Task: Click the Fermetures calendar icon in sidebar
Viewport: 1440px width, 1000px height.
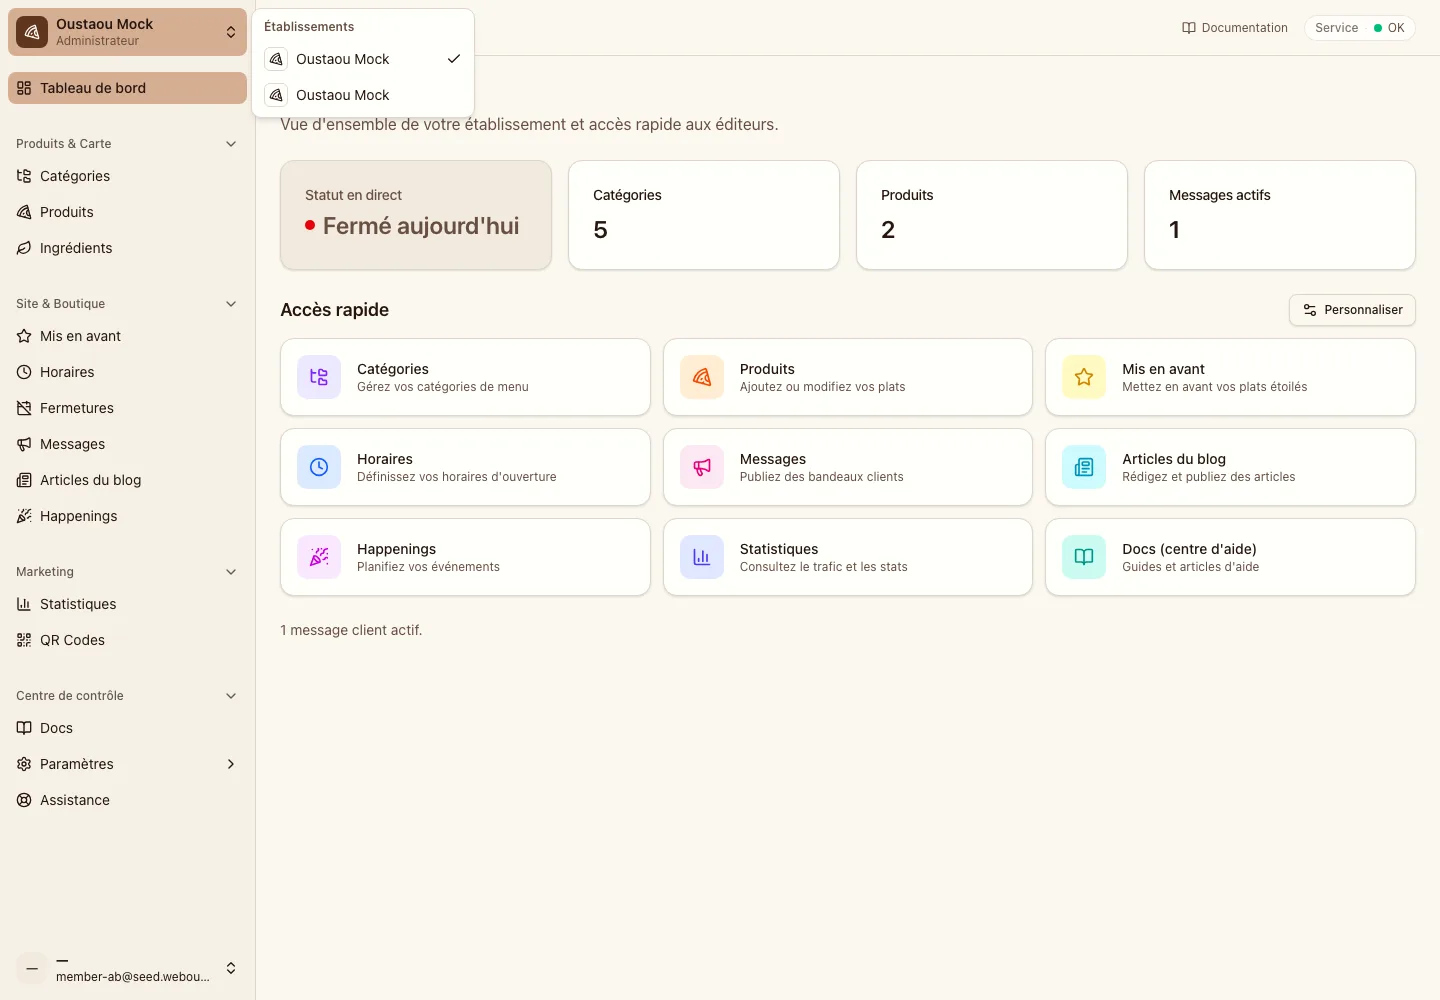Action: coord(24,408)
